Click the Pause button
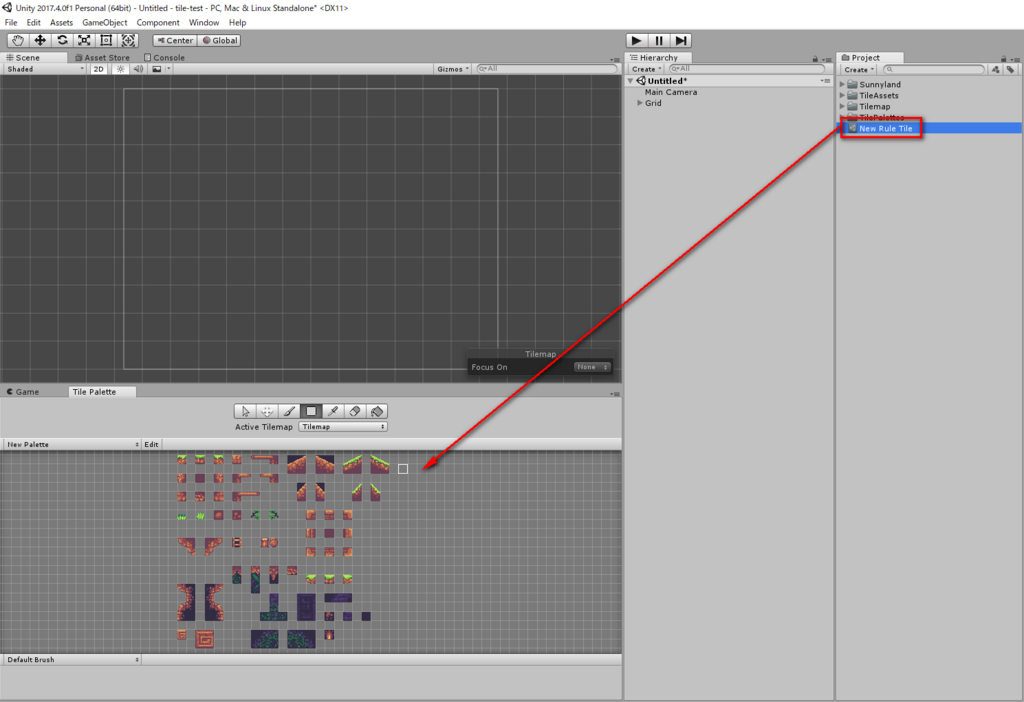 tap(658, 40)
